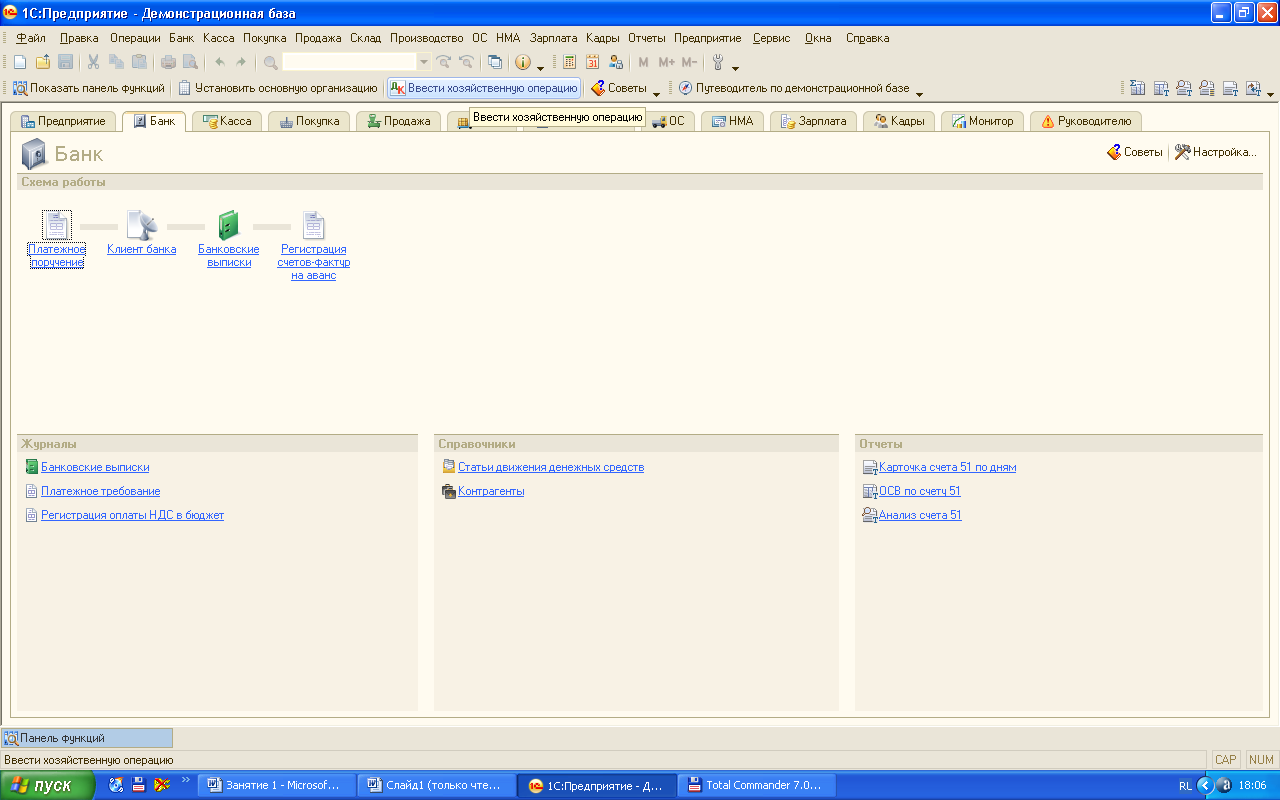The image size is (1280, 800).
Task: Click the user lock icon beside calendar
Action: point(615,62)
